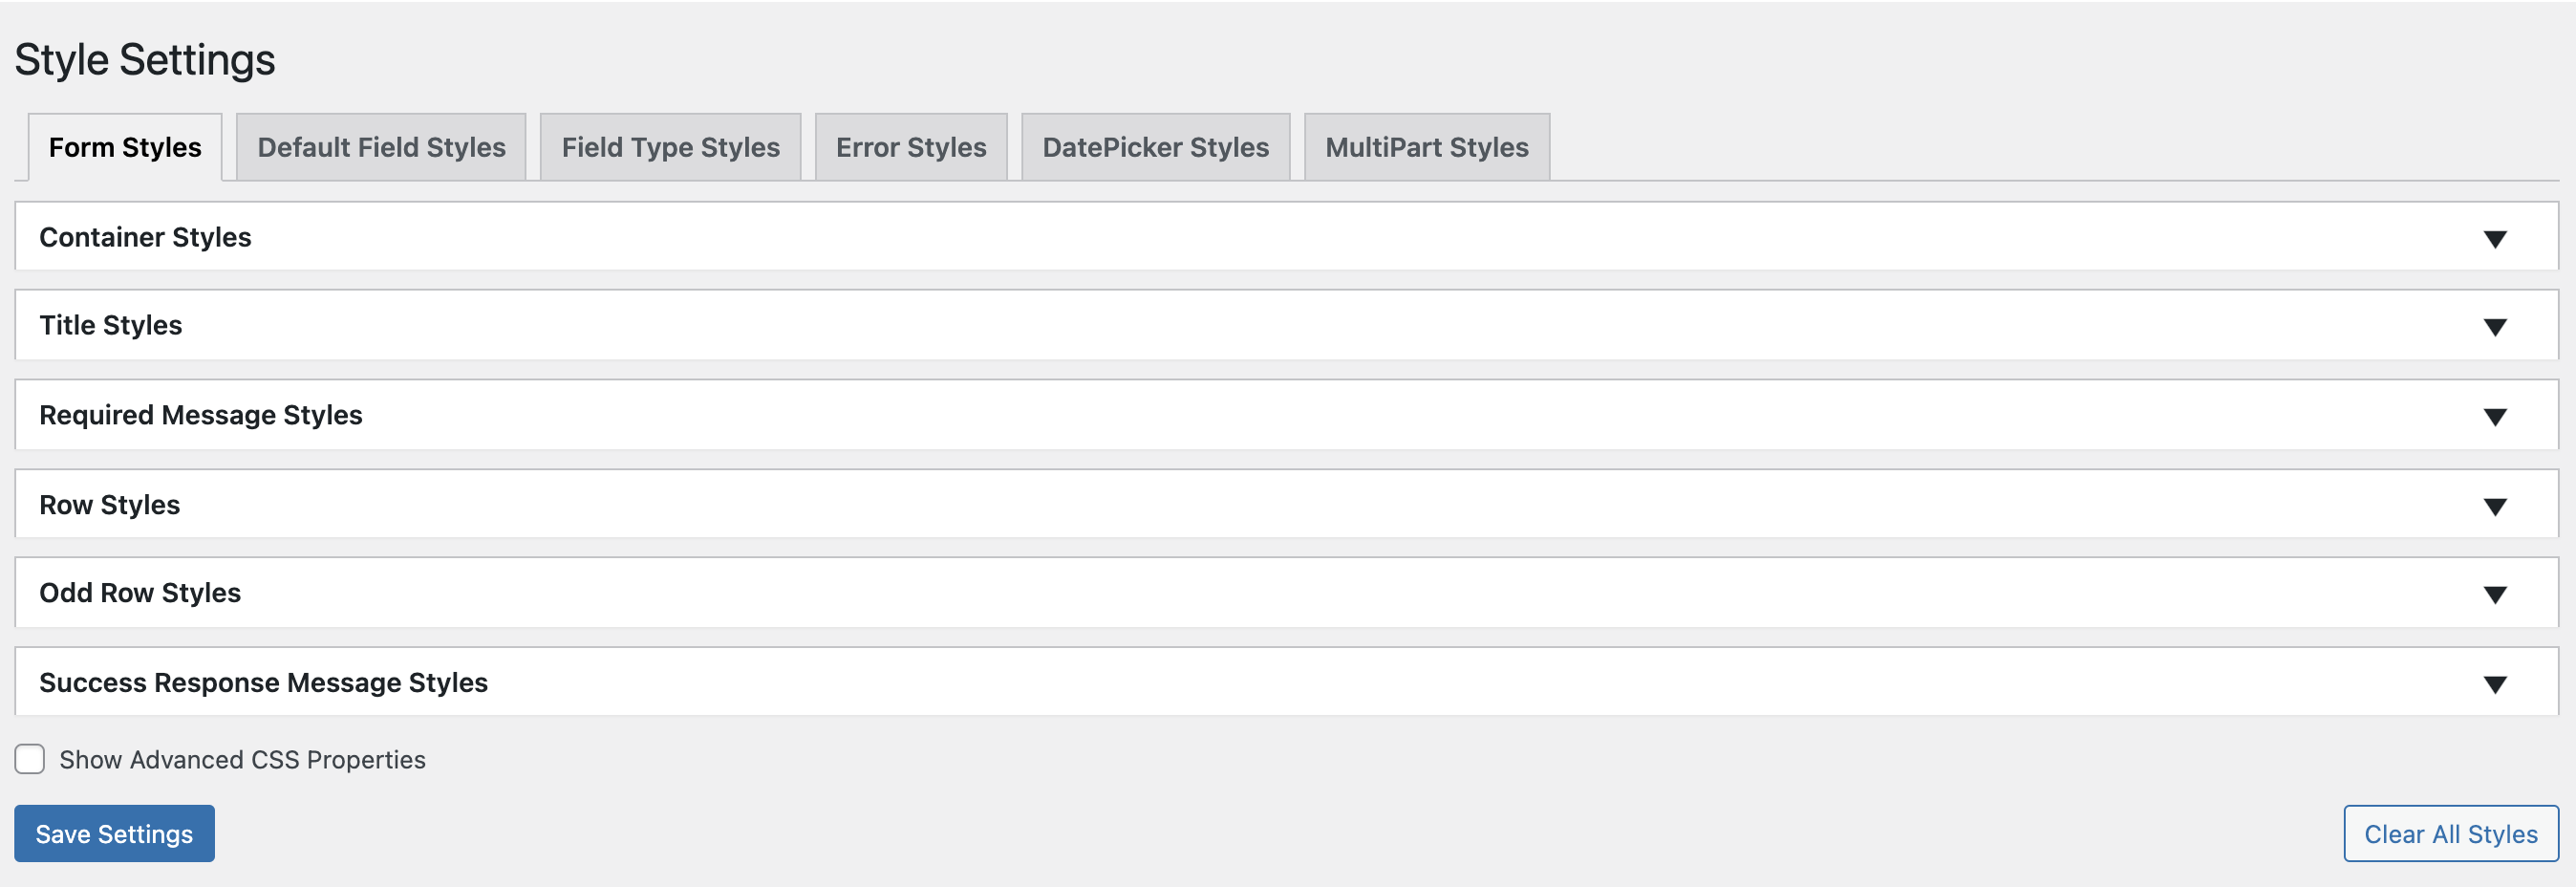This screenshot has height=887, width=2576.
Task: Go to DatePicker Styles tab
Action: 1155,148
